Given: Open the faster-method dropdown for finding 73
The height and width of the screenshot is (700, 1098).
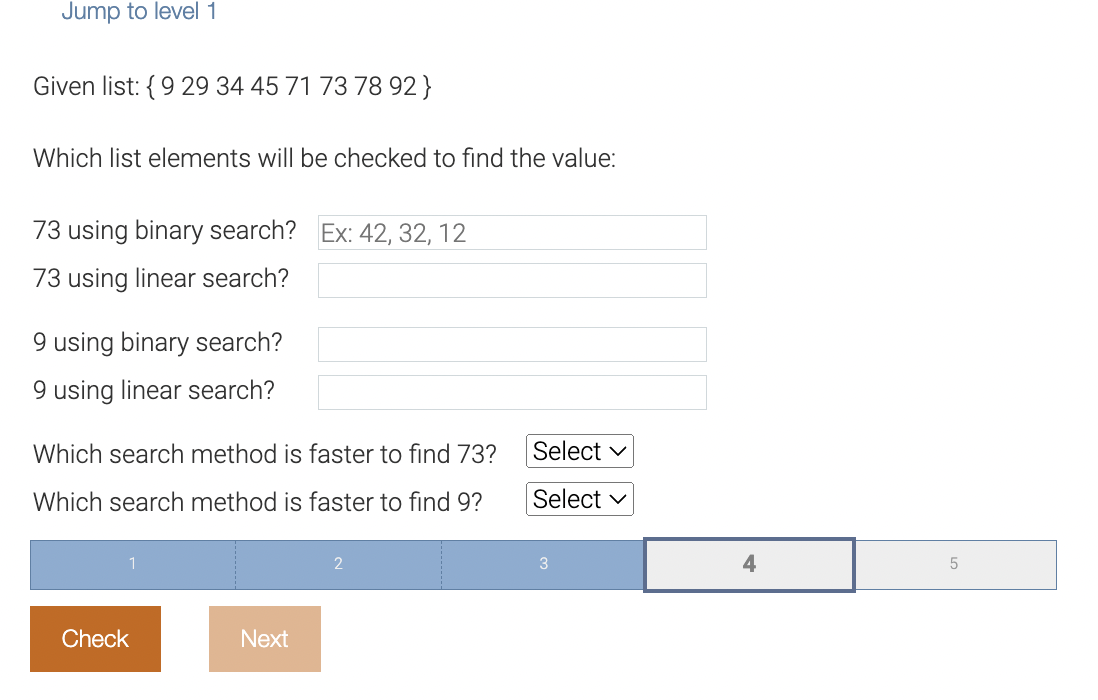Looking at the screenshot, I should (579, 451).
